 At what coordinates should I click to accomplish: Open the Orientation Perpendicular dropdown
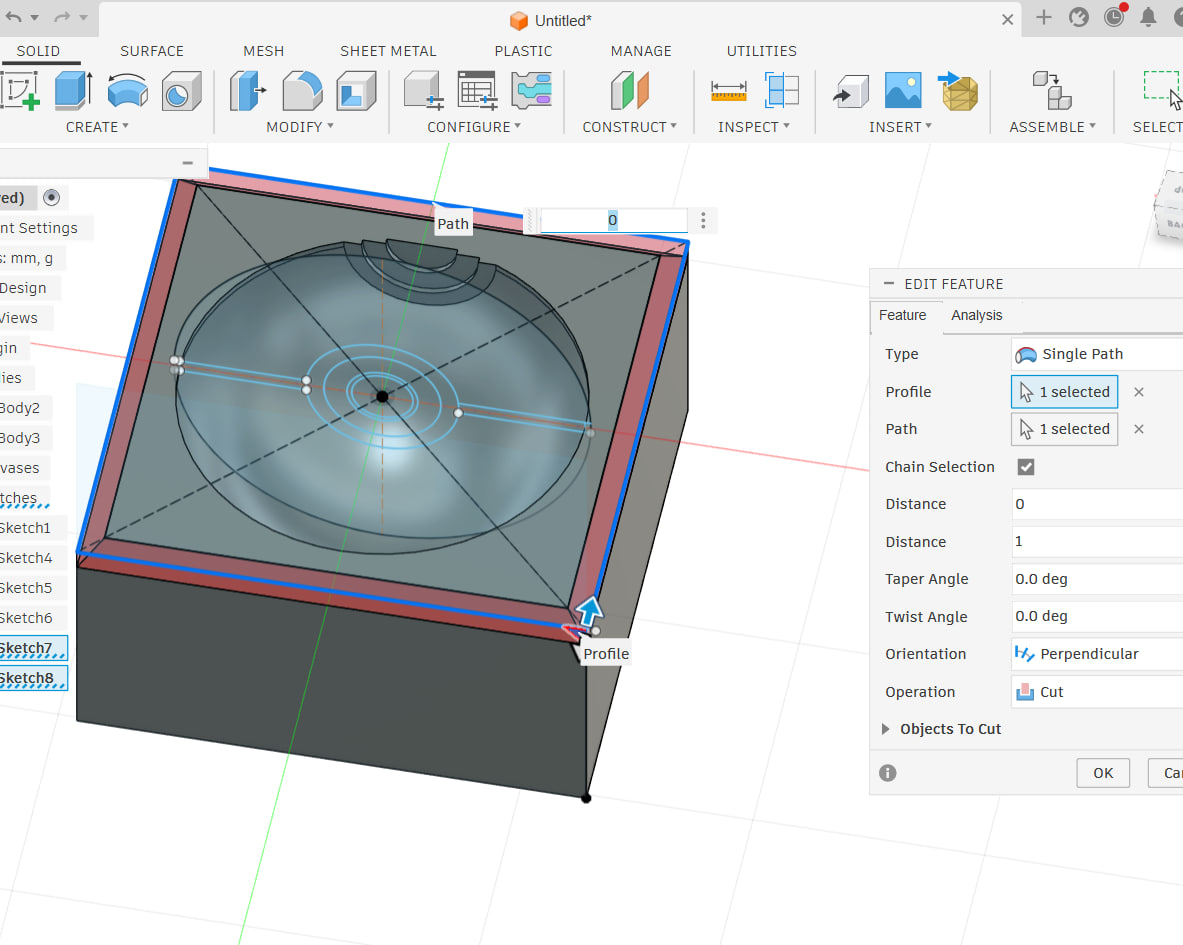(1097, 654)
